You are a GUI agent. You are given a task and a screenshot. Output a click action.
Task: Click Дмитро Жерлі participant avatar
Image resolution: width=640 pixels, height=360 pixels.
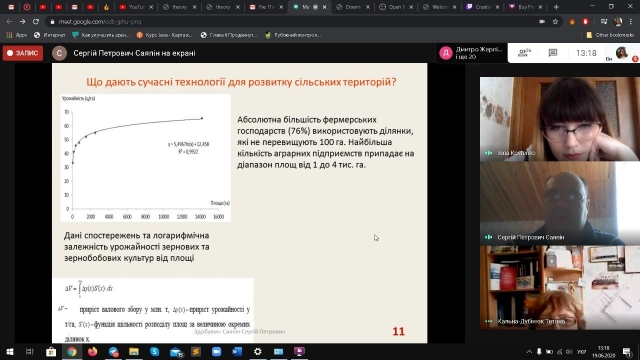446,53
